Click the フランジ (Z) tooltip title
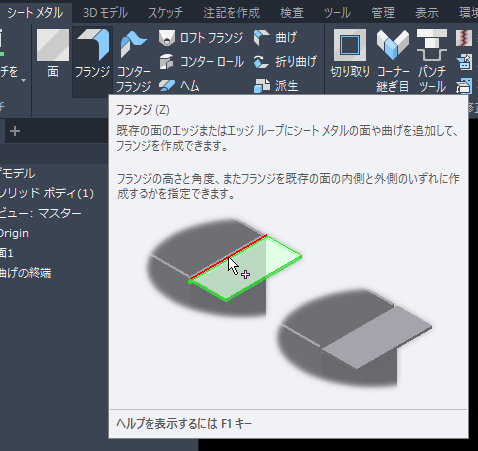The image size is (478, 451). (143, 110)
